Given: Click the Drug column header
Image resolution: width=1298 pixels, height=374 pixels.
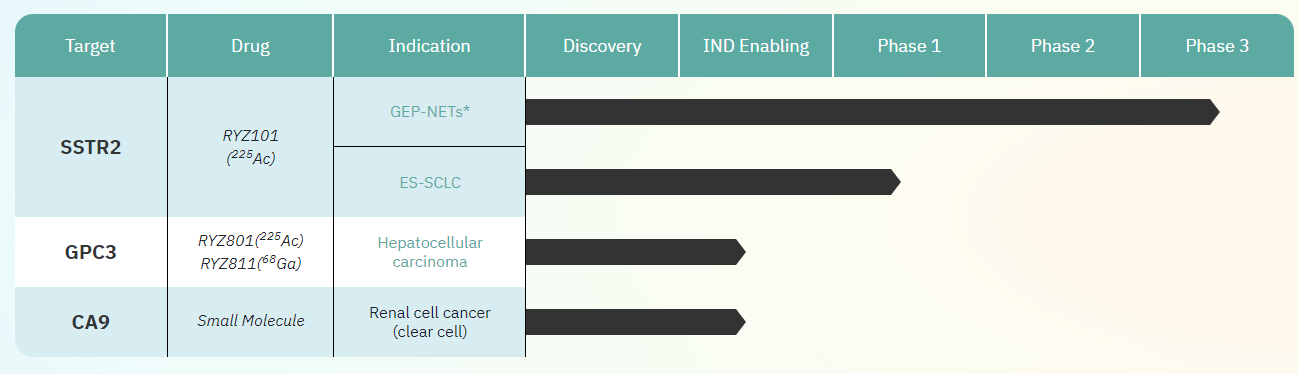Looking at the screenshot, I should click(250, 46).
